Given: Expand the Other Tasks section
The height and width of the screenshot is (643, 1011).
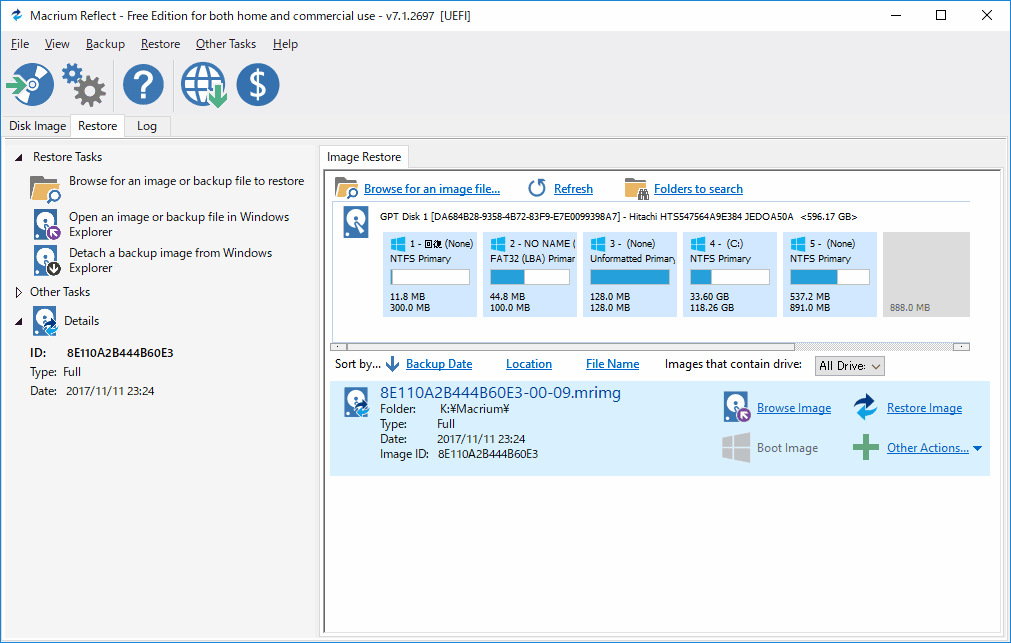Looking at the screenshot, I should (x=19, y=292).
